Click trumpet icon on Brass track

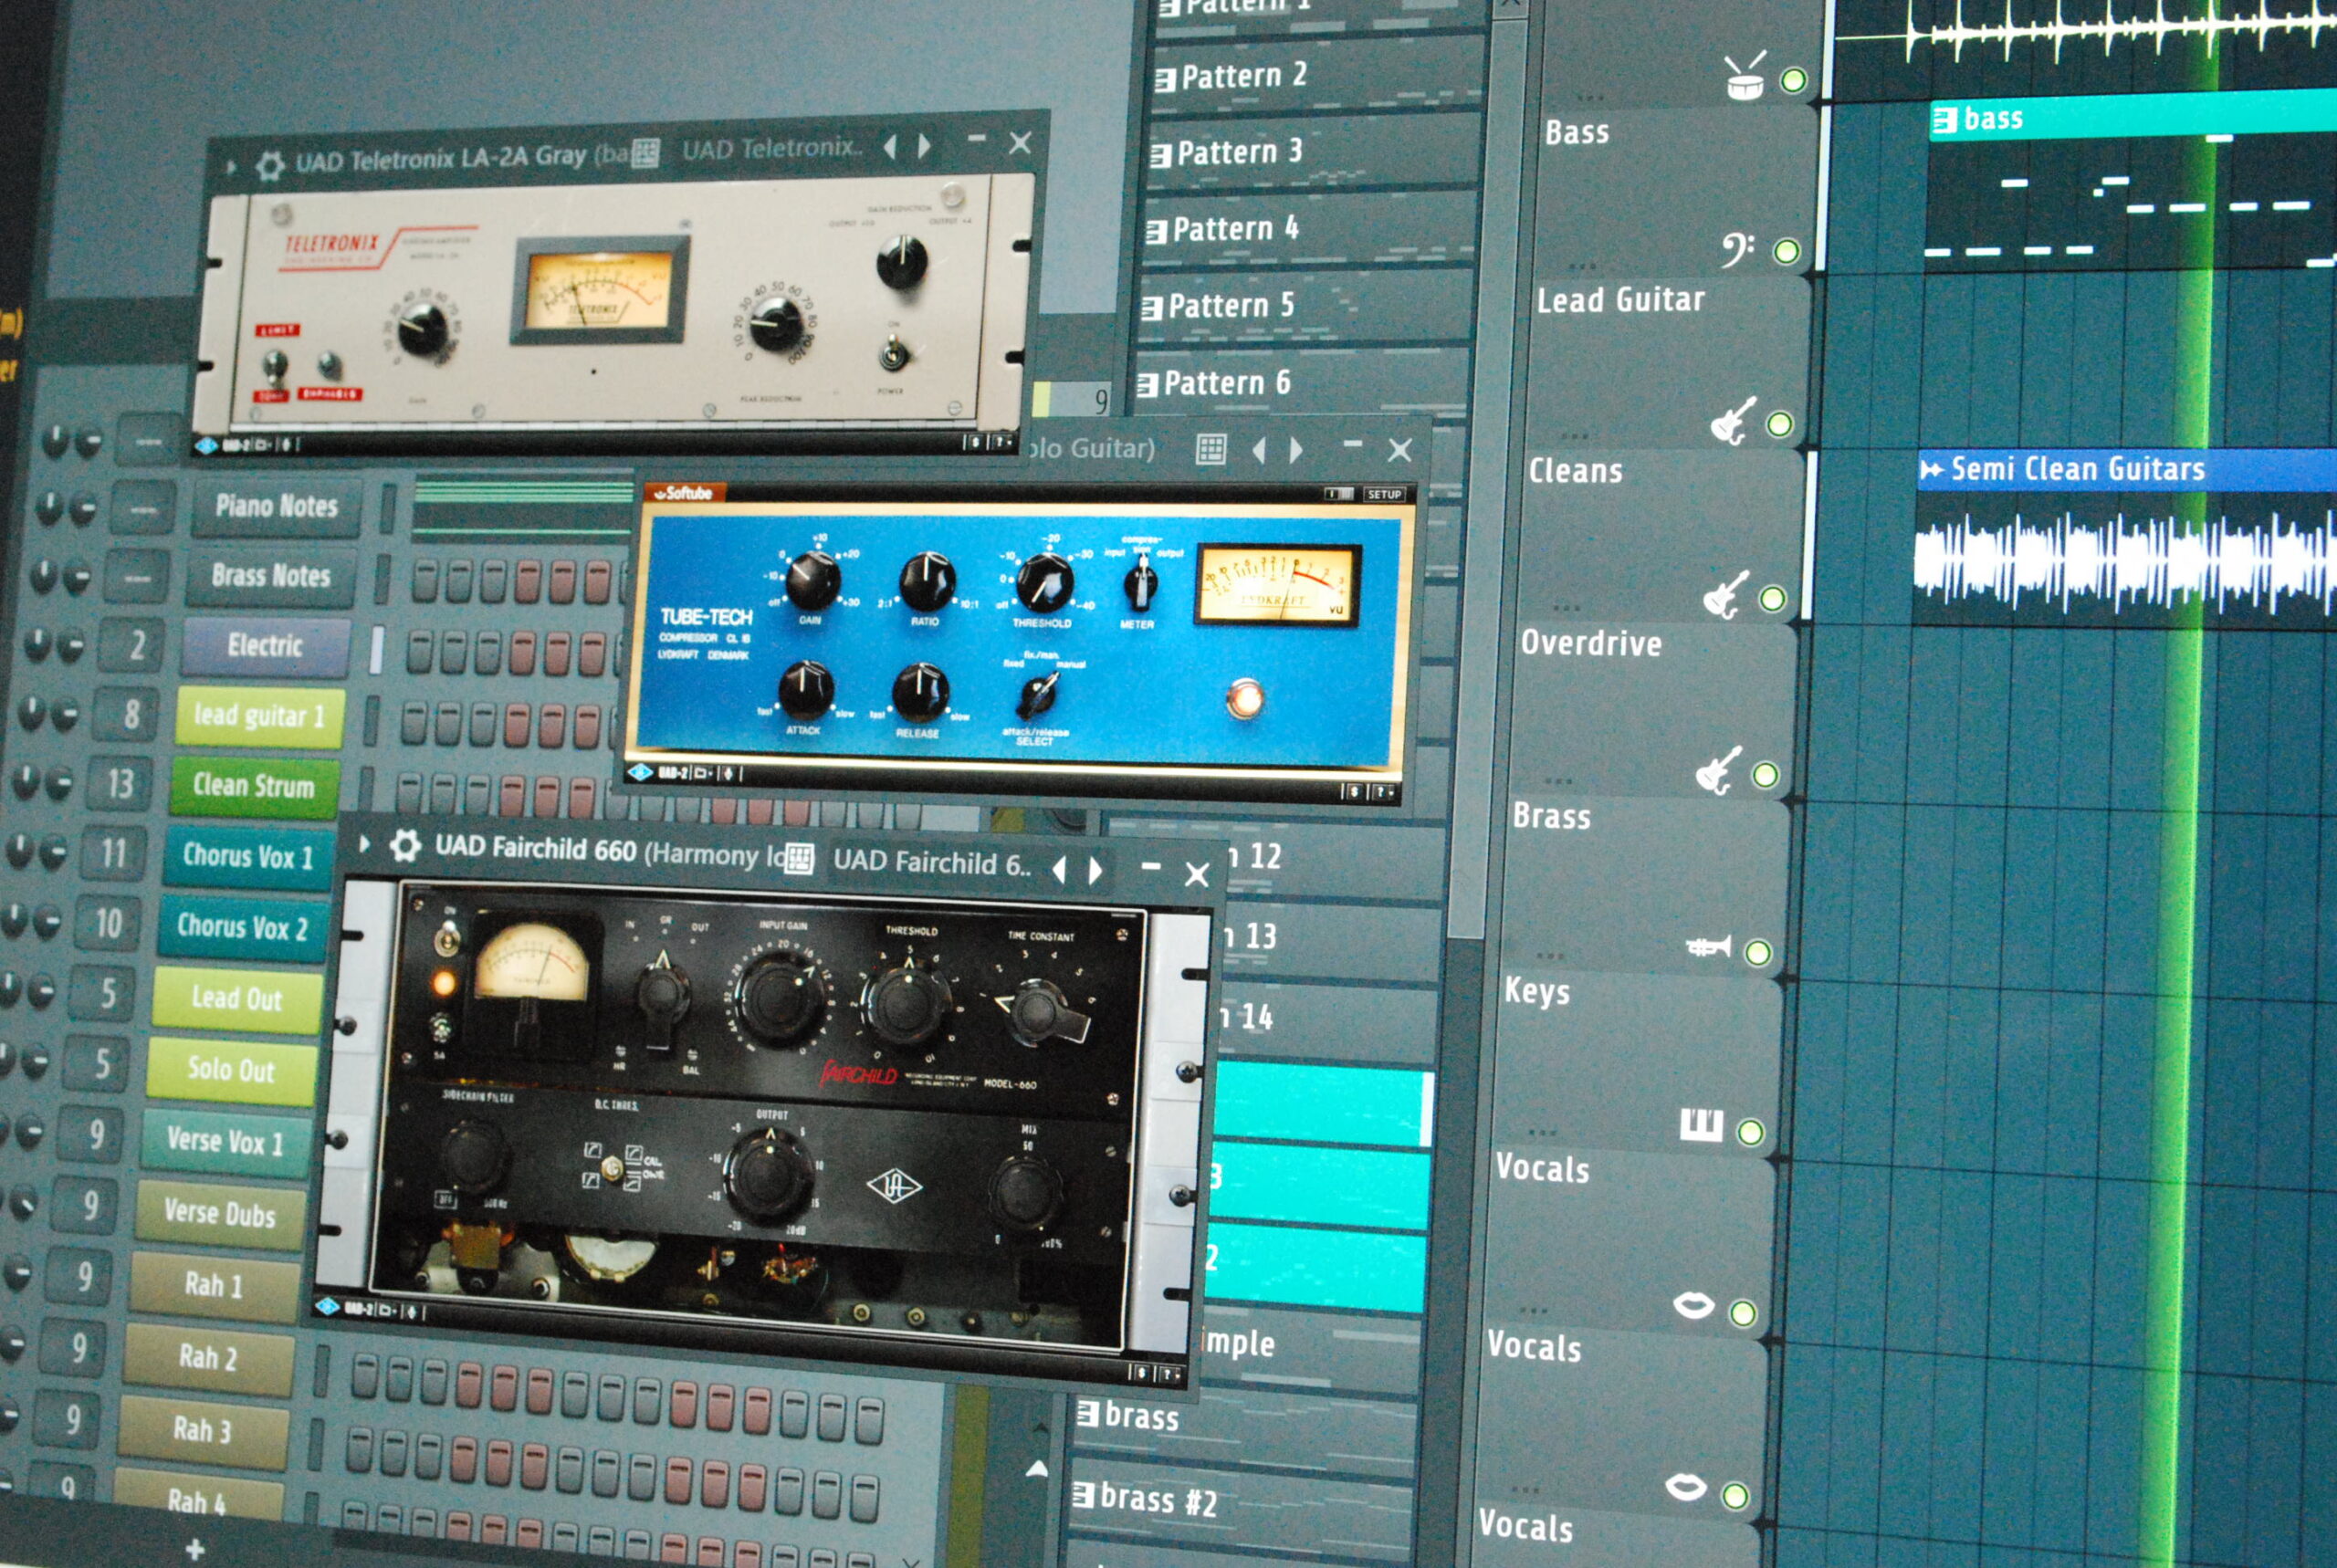click(1708, 946)
